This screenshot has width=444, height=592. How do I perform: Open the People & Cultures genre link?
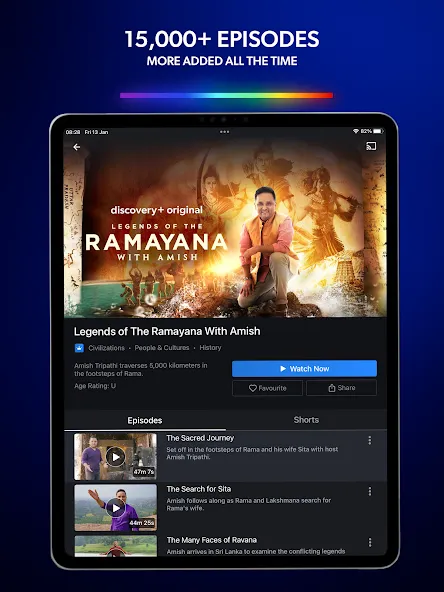tap(162, 348)
